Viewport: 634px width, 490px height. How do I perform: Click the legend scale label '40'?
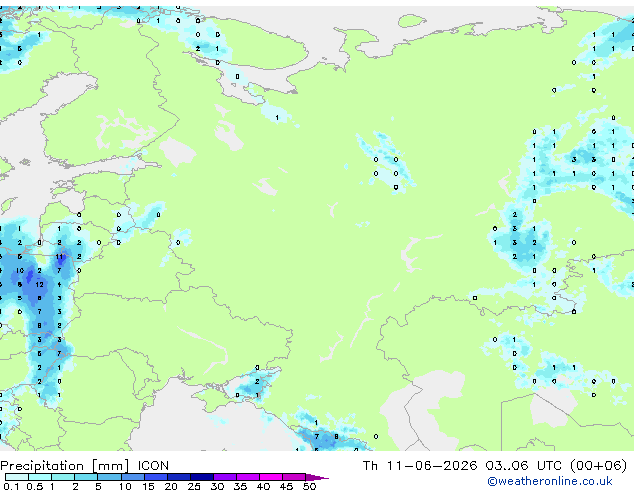263,486
